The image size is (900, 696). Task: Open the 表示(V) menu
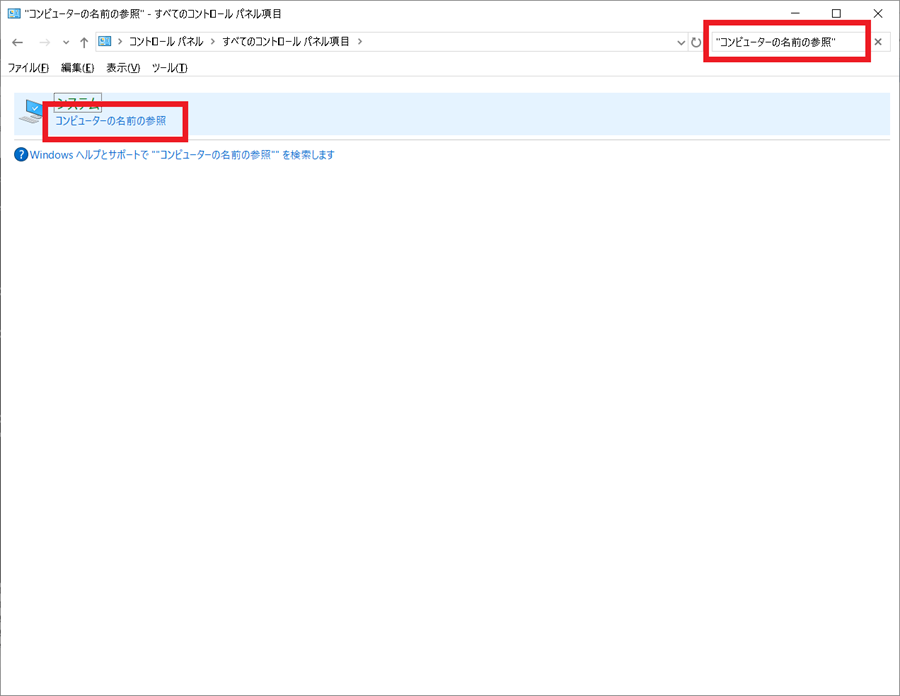123,68
